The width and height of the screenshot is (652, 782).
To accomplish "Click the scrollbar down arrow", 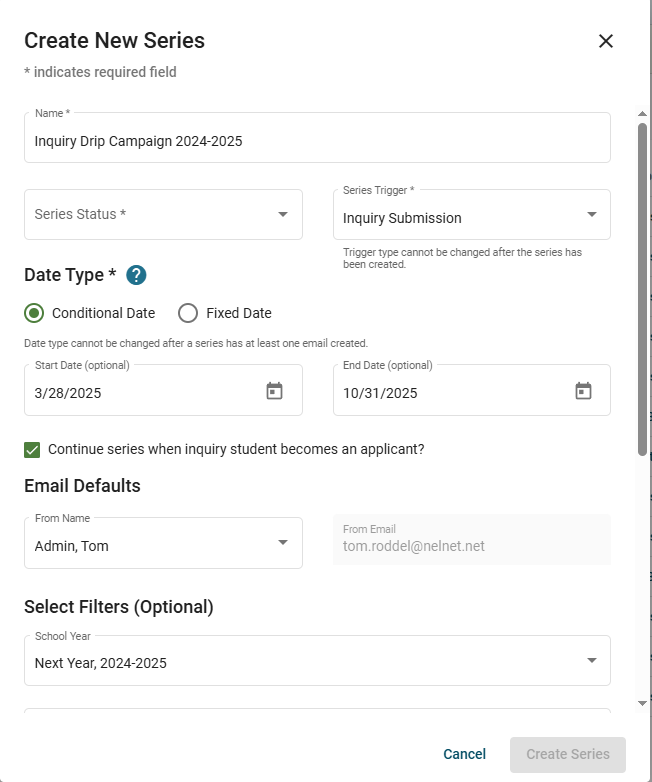I will pos(642,703).
